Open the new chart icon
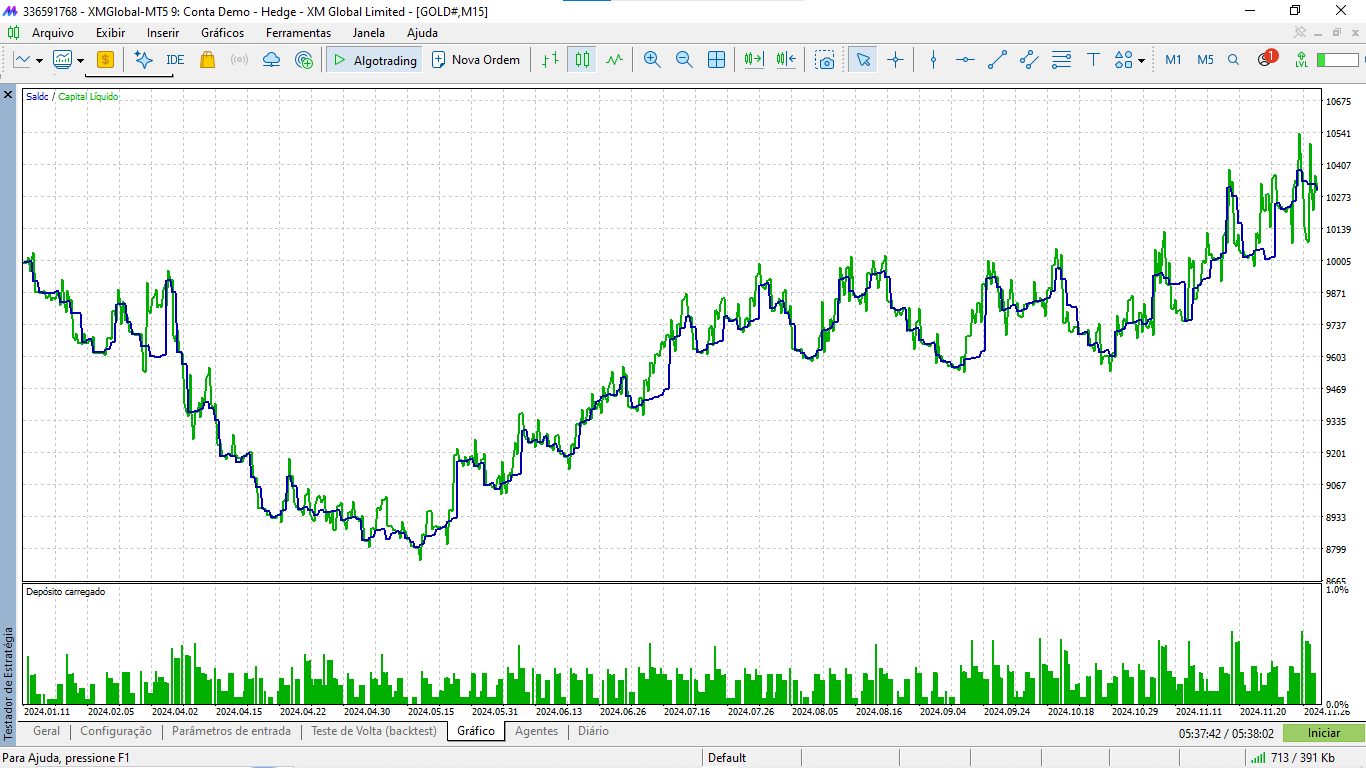The width and height of the screenshot is (1366, 768). 22,60
